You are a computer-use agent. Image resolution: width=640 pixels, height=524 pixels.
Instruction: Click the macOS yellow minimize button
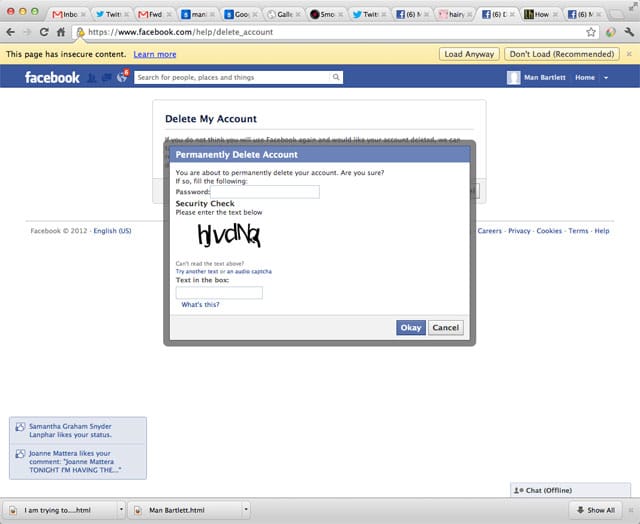pos(23,11)
